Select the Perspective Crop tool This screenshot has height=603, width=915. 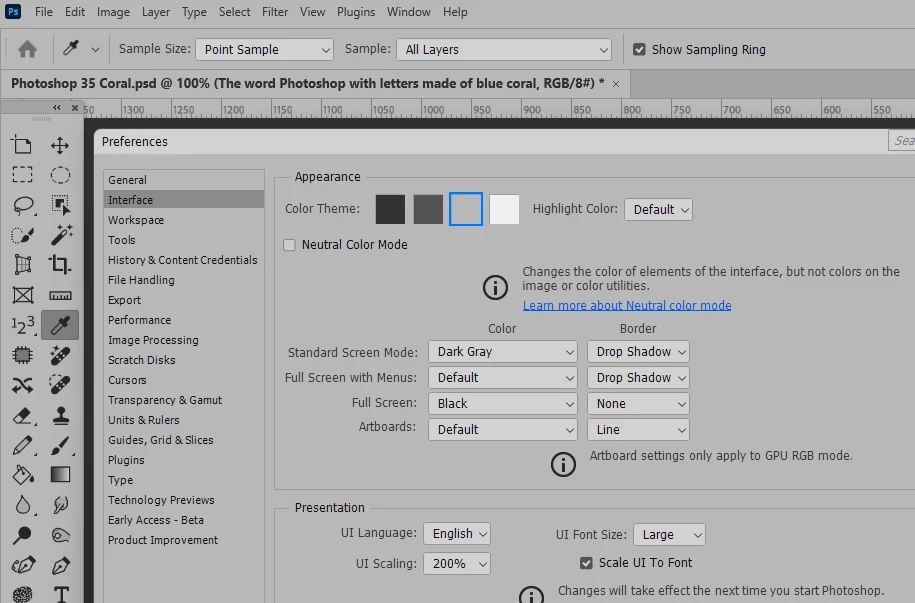(23, 264)
